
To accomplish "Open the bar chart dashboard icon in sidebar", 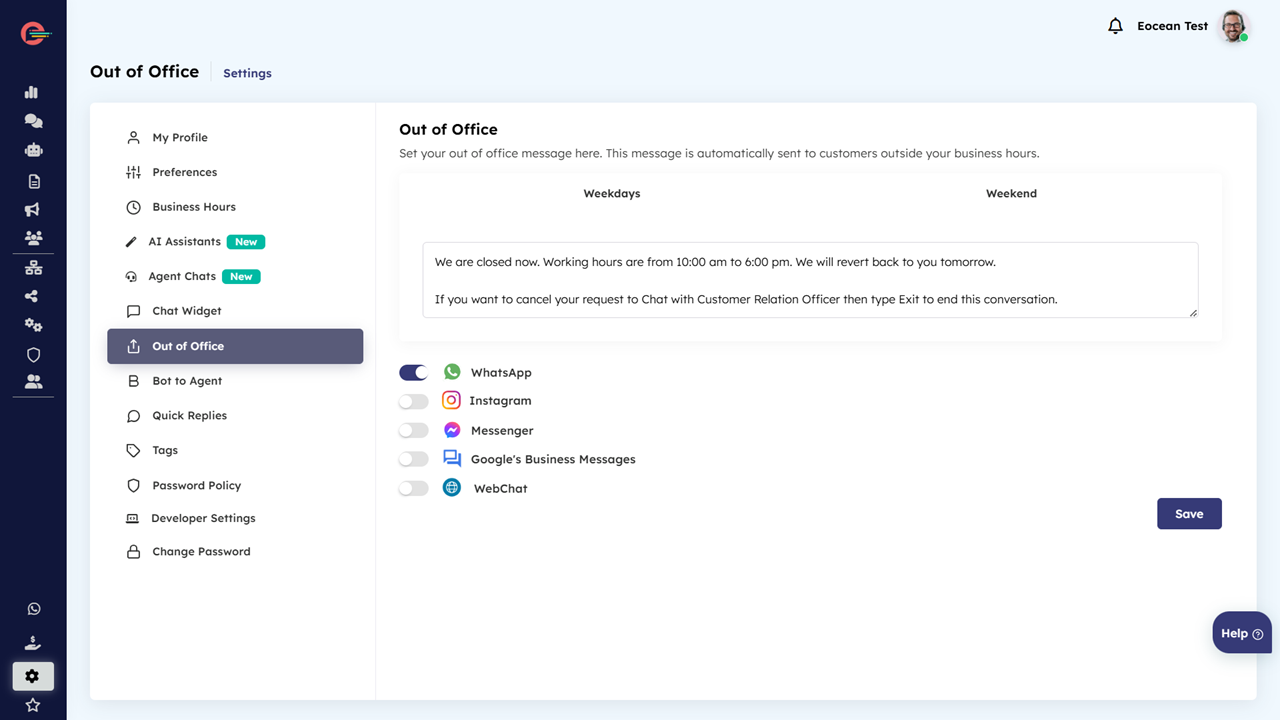I will 32,92.
